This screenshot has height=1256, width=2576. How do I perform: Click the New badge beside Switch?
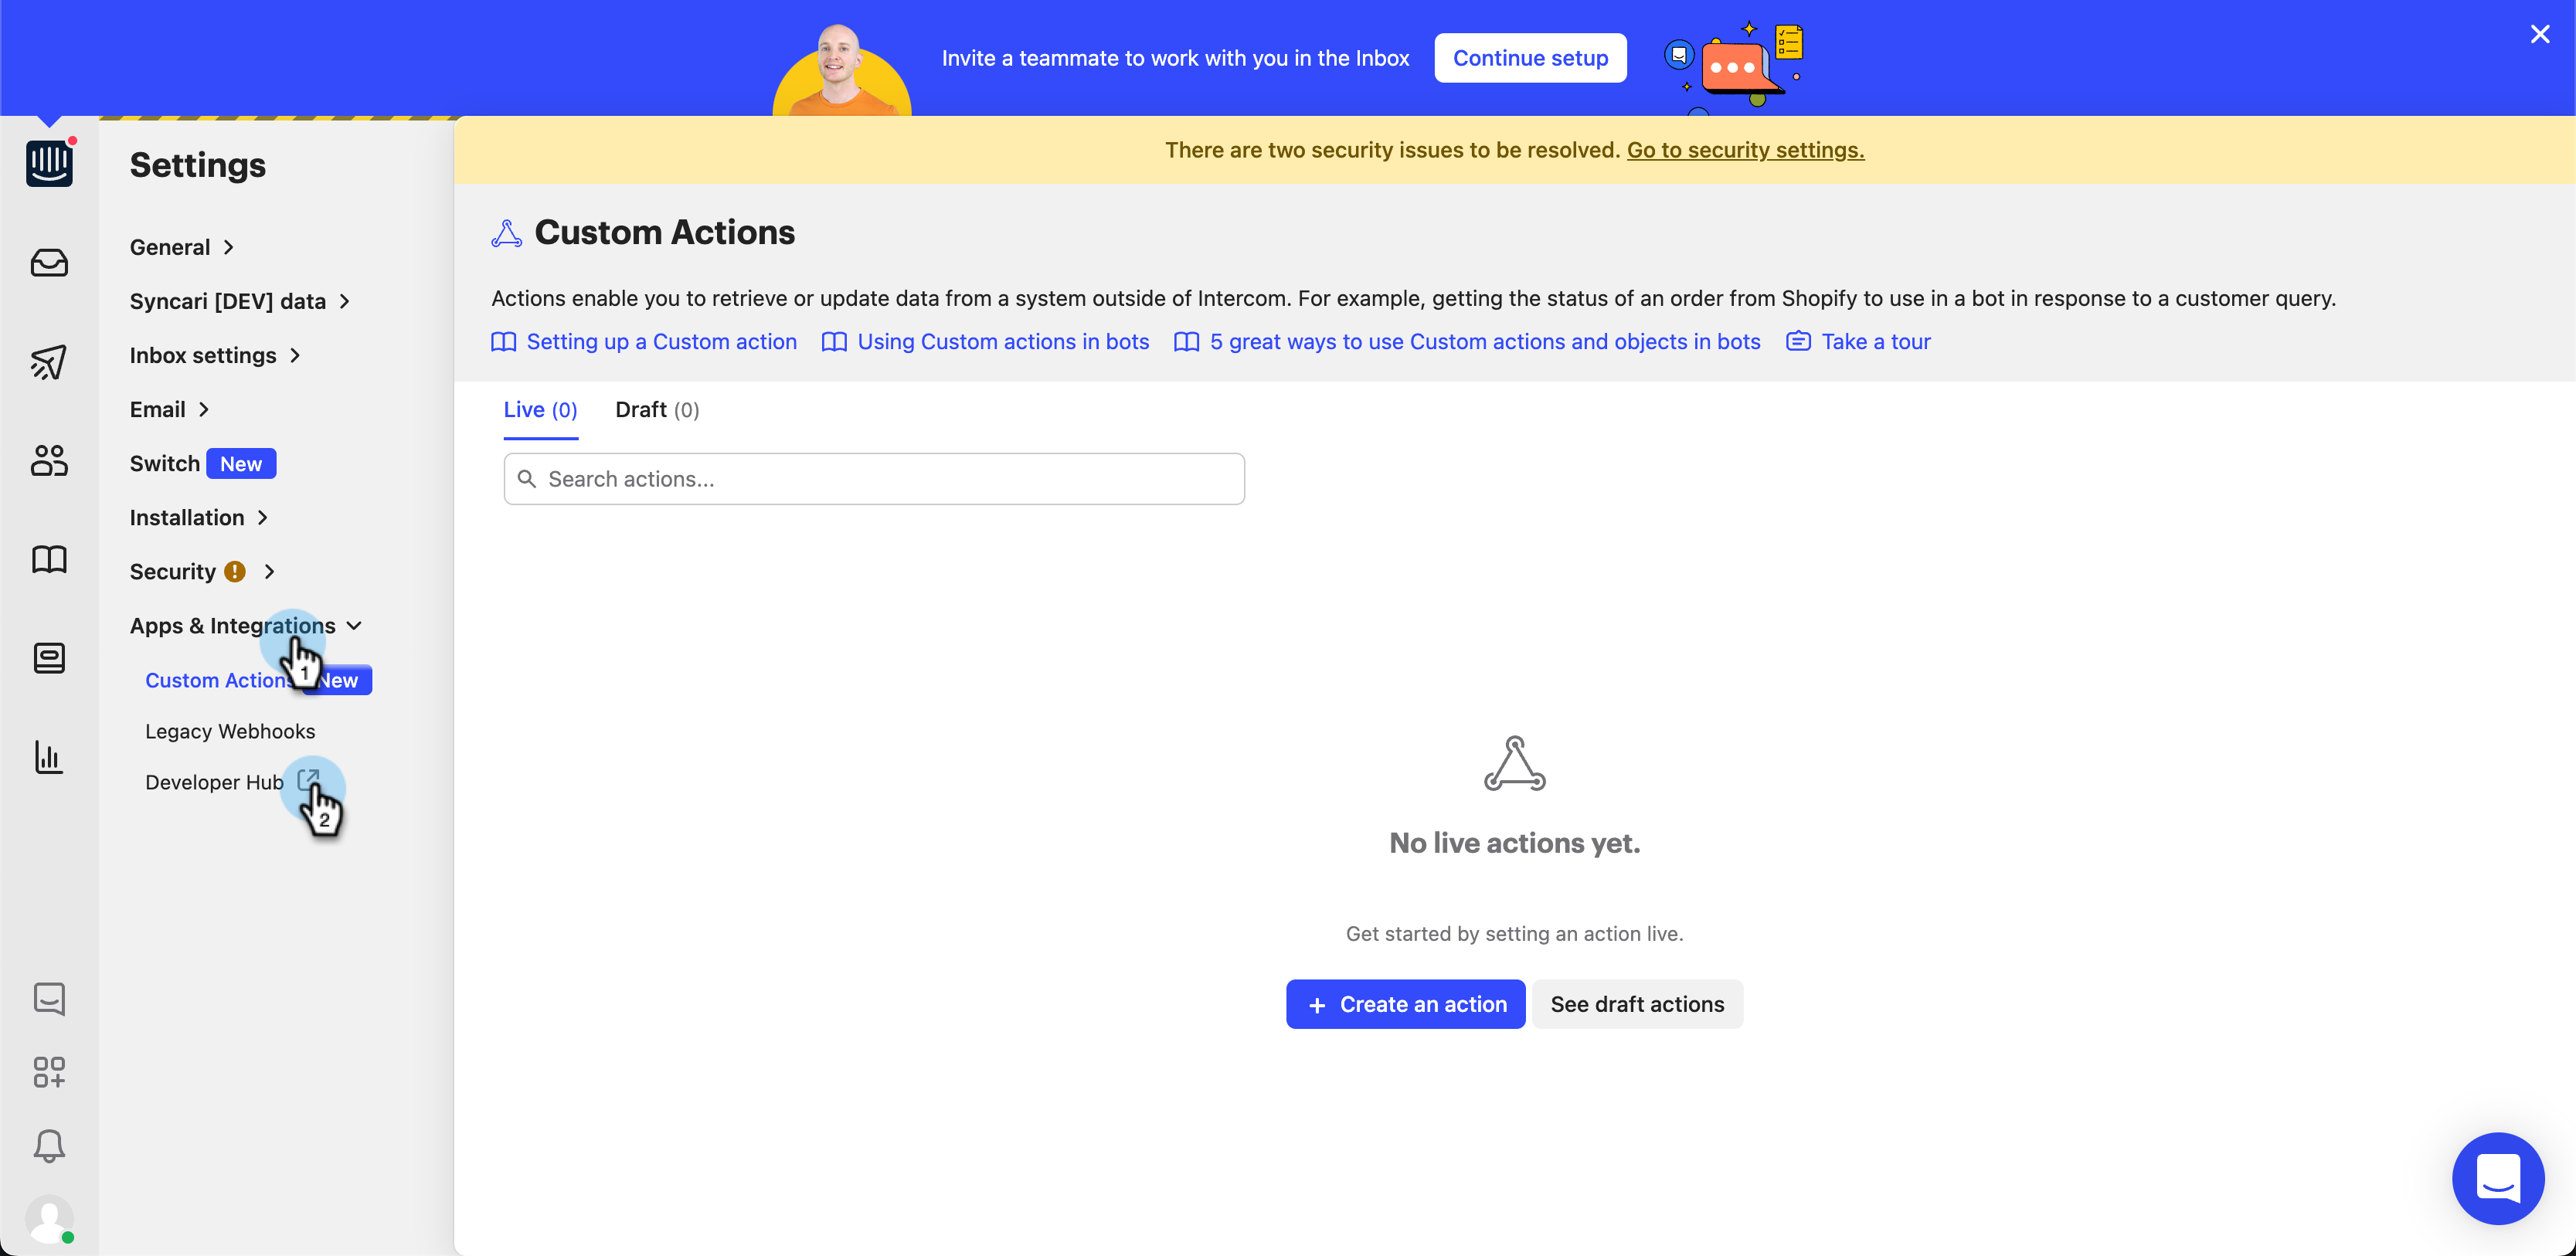[241, 463]
